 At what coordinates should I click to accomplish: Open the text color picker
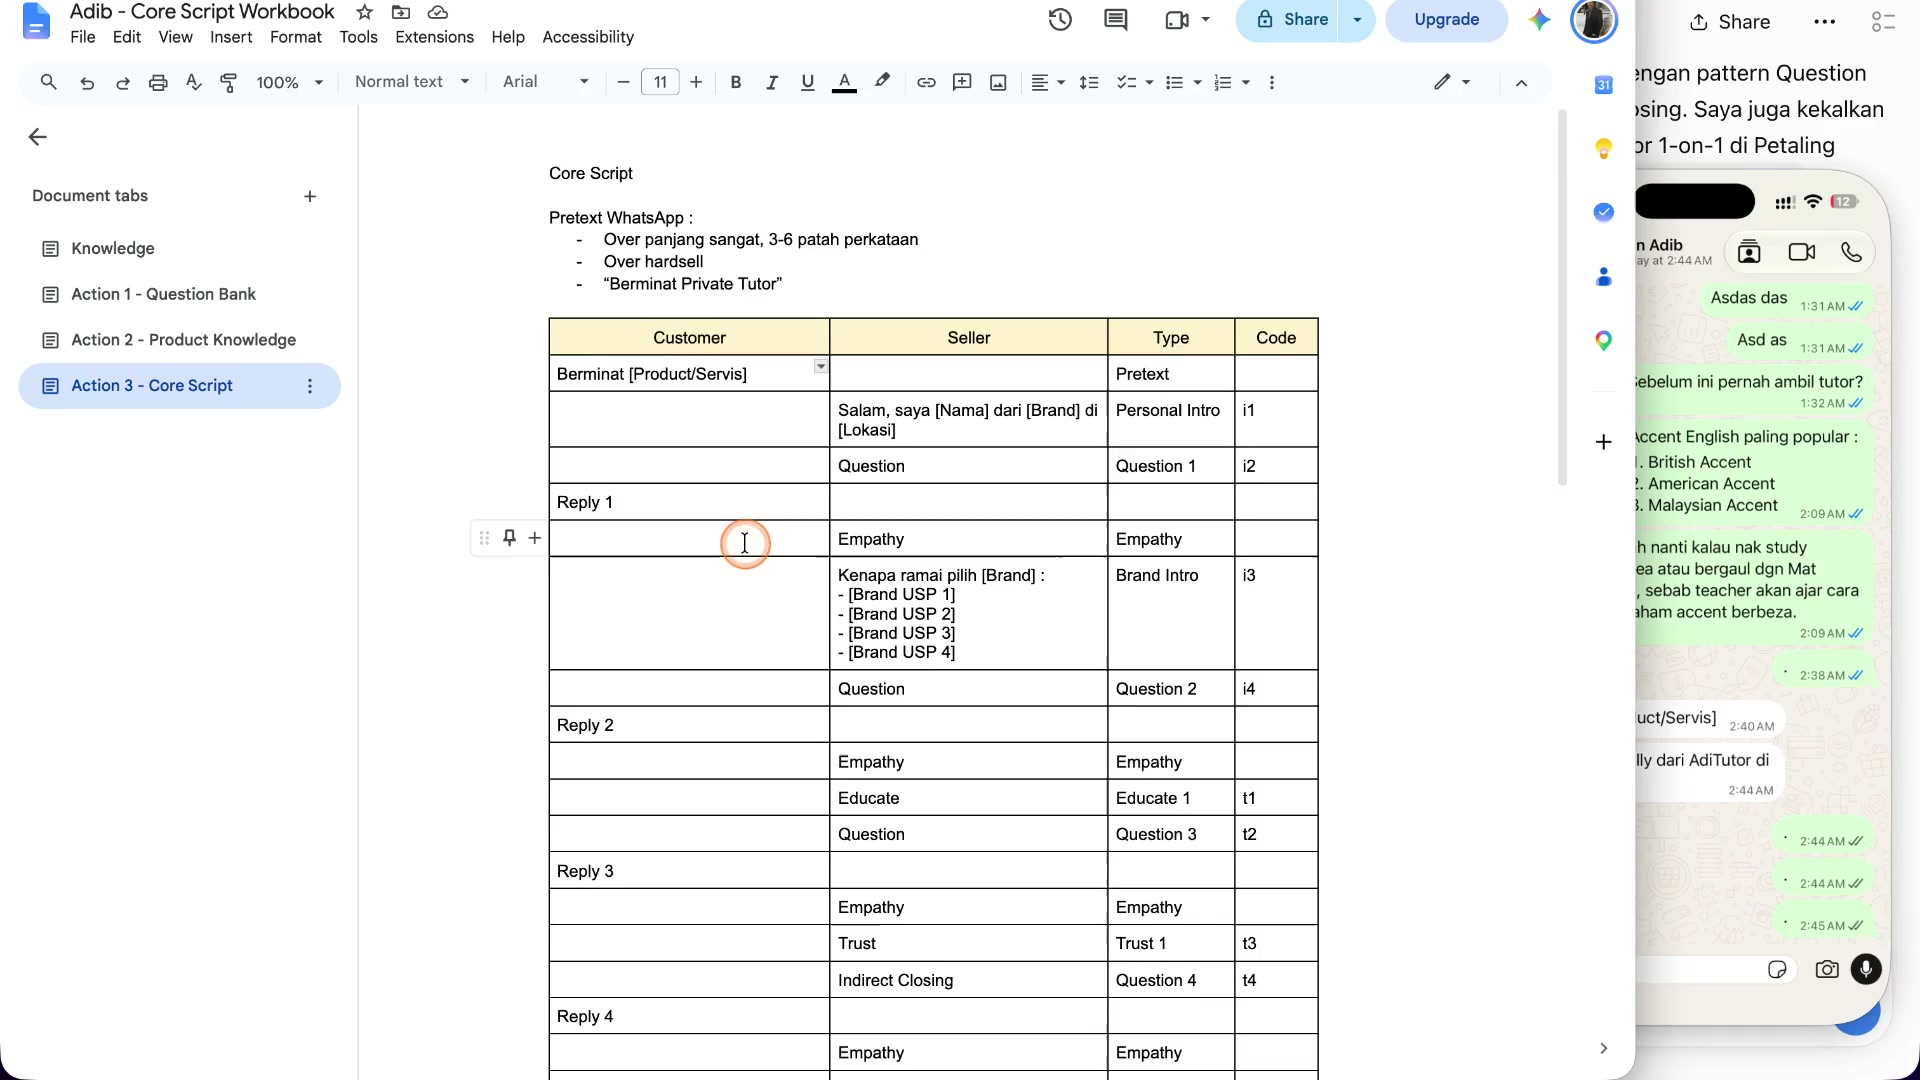[x=844, y=83]
